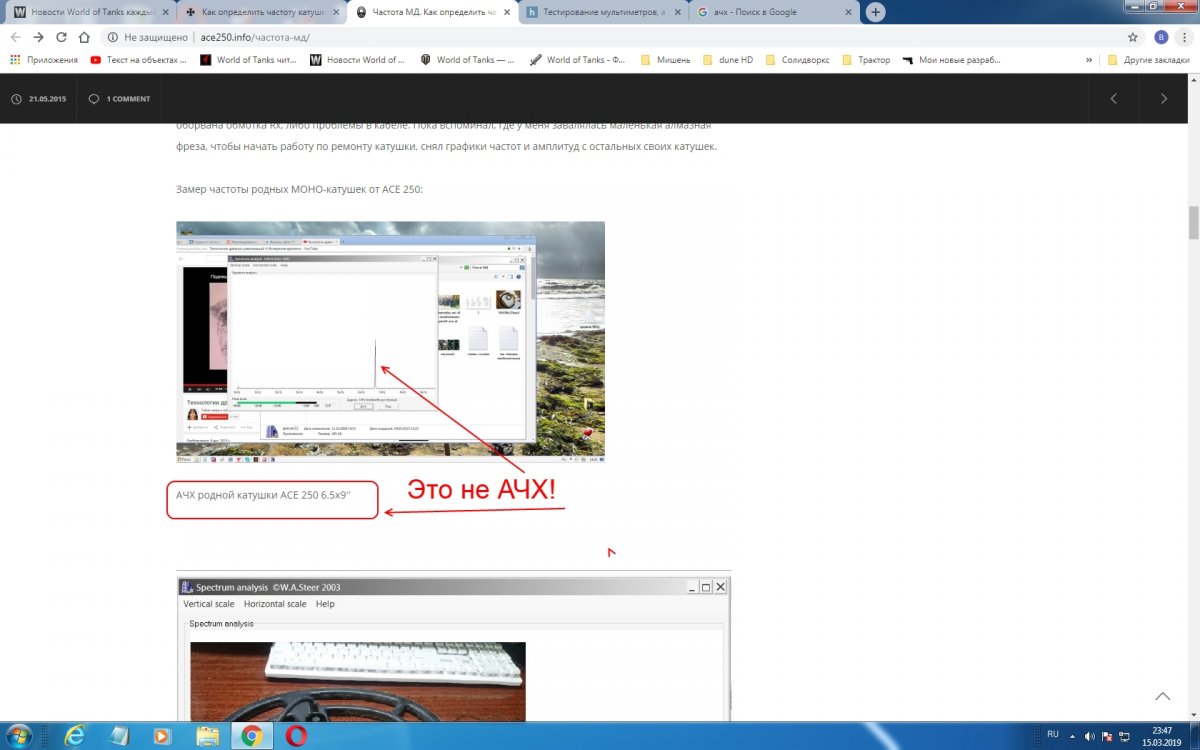The image size is (1200, 750).
Task: Expand the 'Мишень' bookmark folder
Action: click(x=665, y=60)
